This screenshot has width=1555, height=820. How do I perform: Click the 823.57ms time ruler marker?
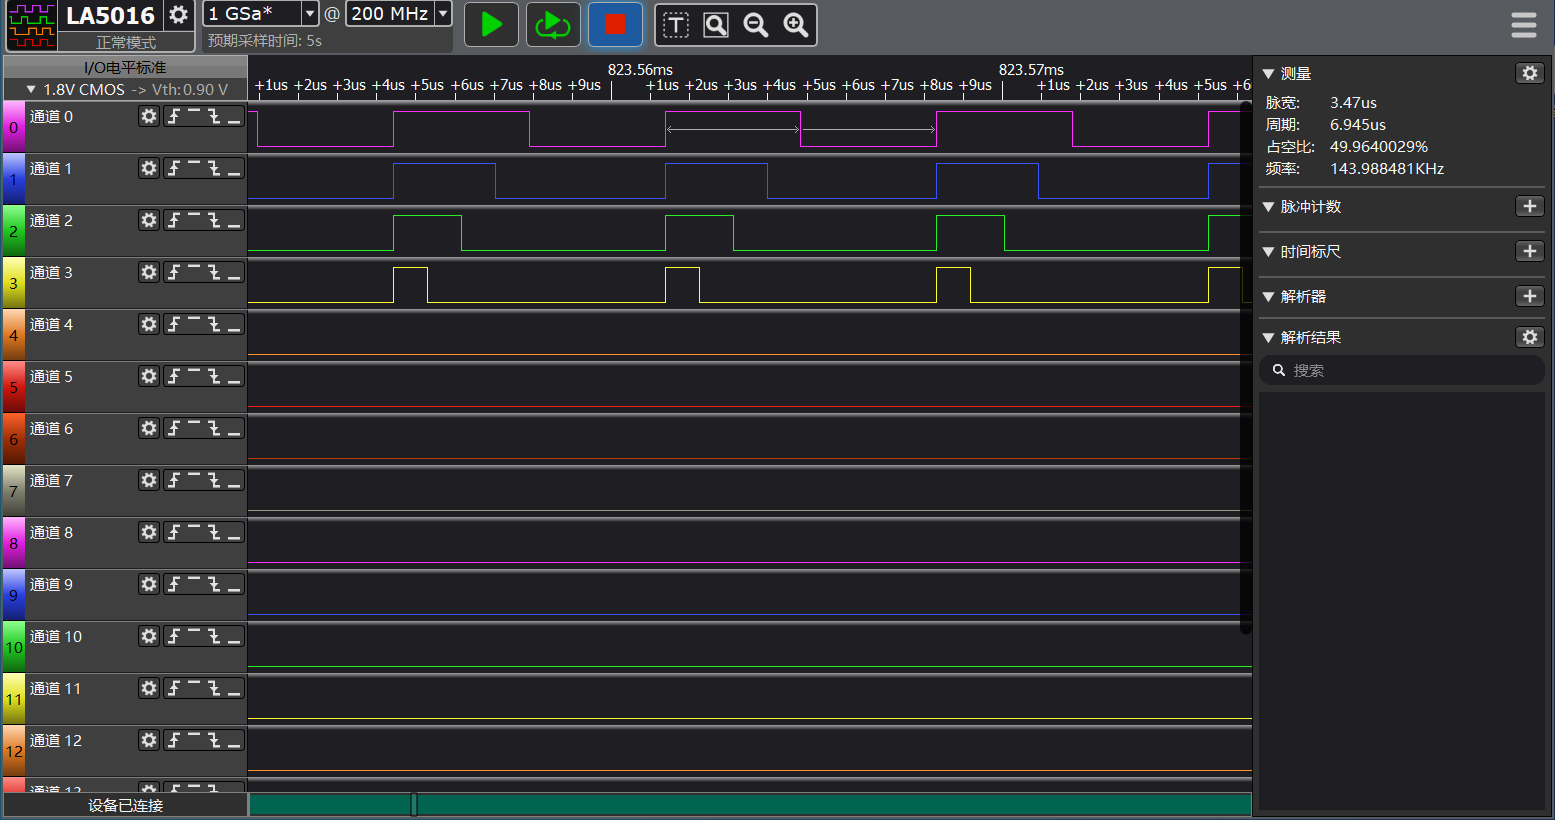(x=1031, y=69)
